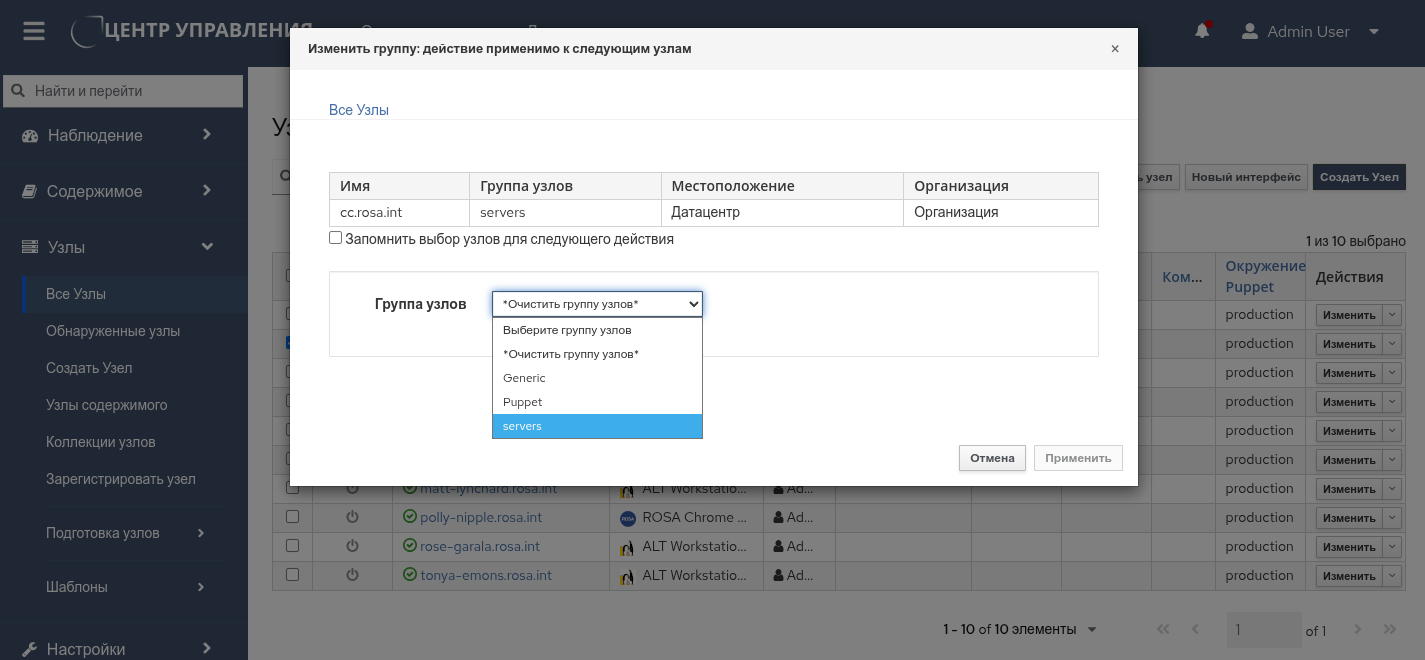Click the Настройки wrench icon

pyautogui.click(x=30, y=649)
